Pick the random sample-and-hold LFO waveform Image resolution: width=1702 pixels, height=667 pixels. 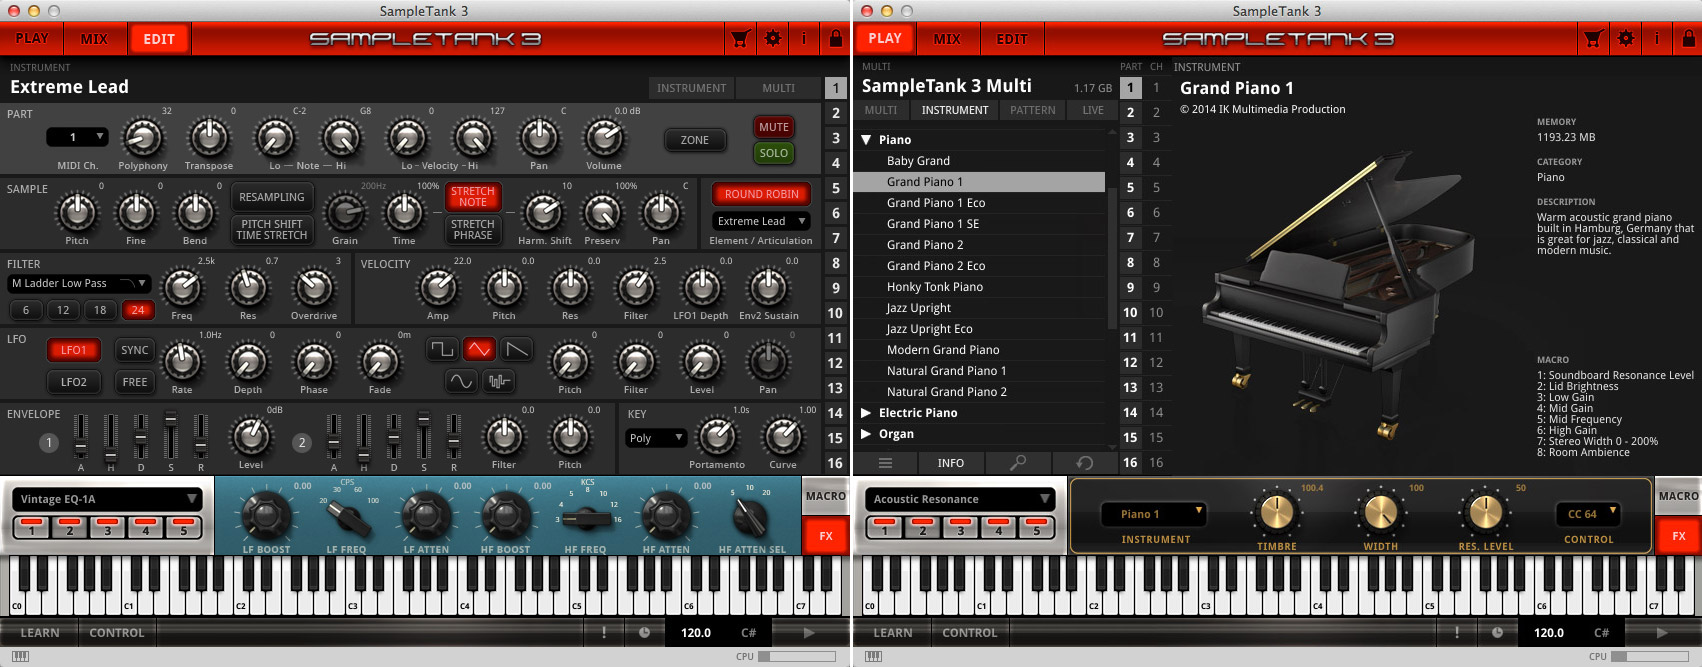498,381
